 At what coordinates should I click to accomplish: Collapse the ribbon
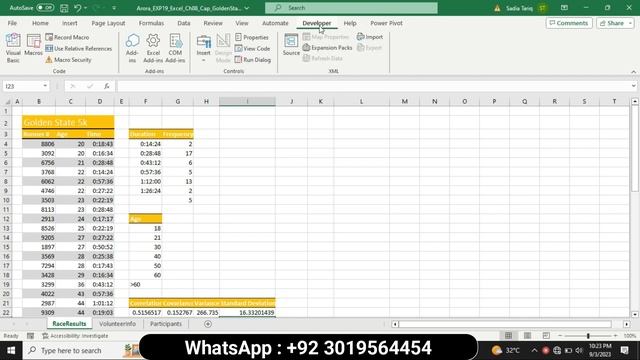[633, 72]
